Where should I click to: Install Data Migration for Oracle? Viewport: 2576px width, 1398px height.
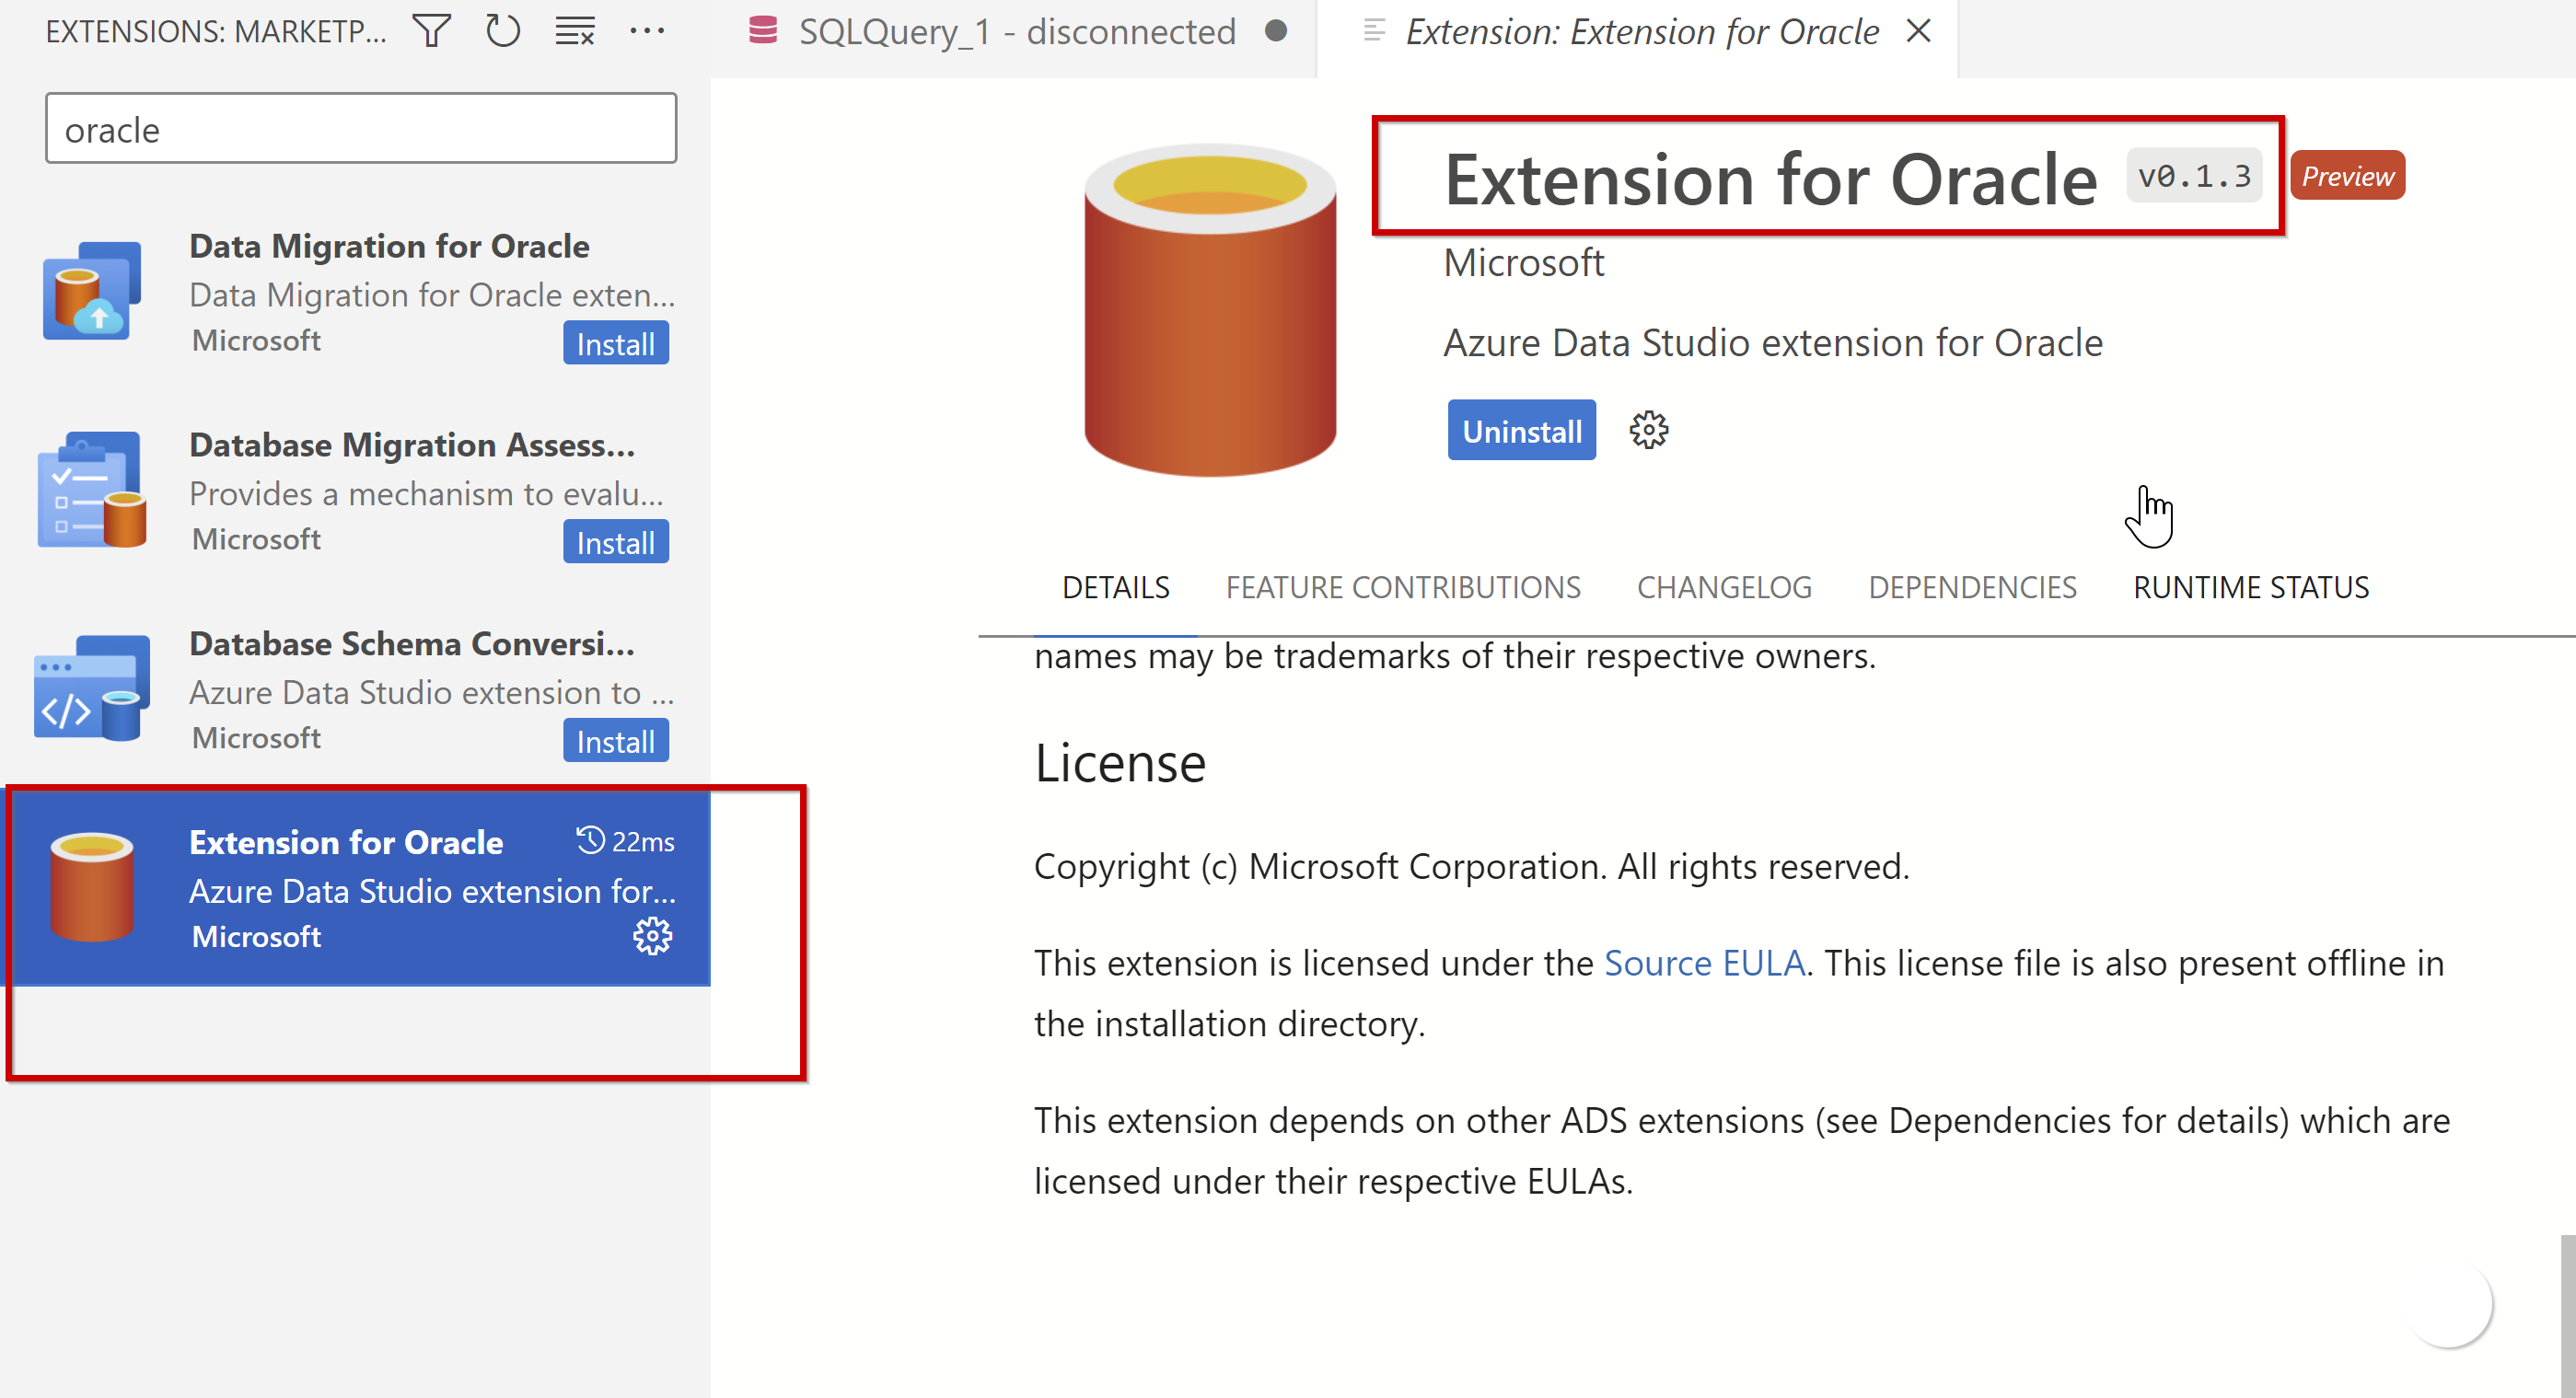615,343
